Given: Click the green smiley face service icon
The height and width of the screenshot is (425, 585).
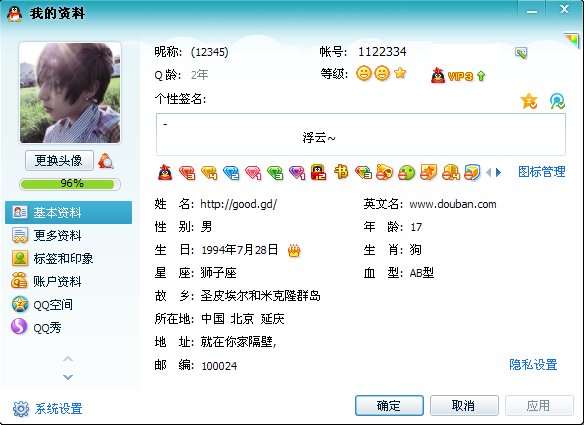Looking at the screenshot, I should tap(407, 173).
